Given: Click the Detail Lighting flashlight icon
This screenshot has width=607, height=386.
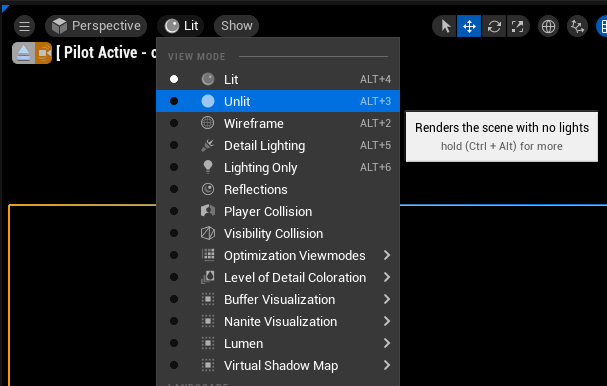Looking at the screenshot, I should (208, 145).
